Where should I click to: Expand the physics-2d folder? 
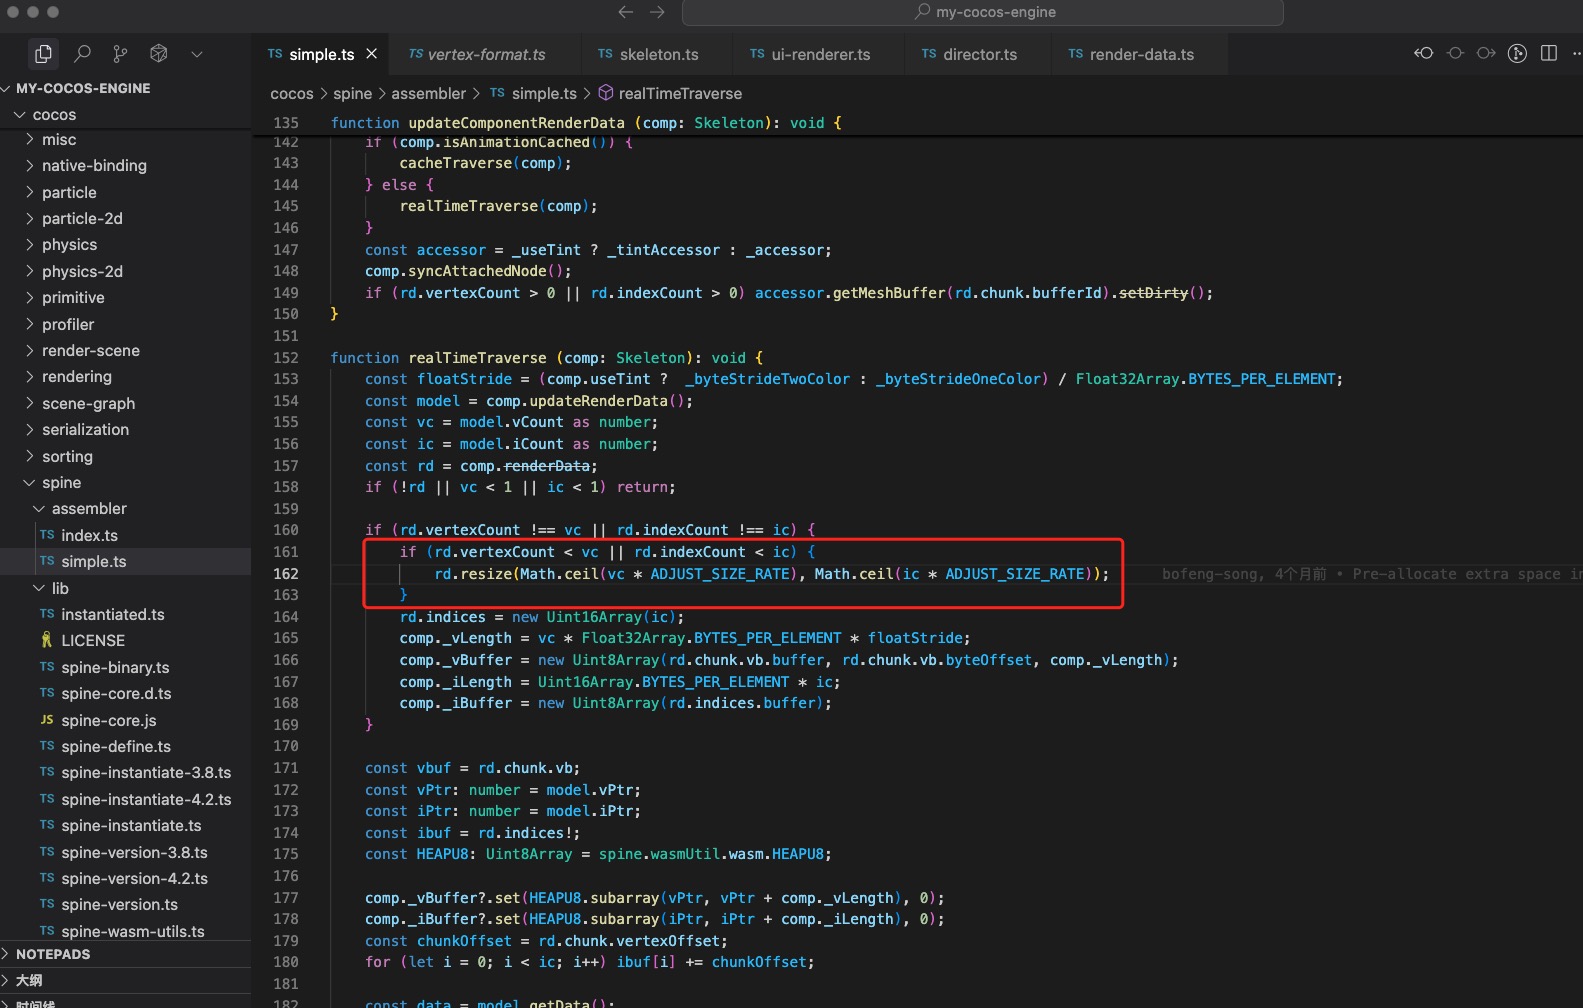[x=82, y=272]
